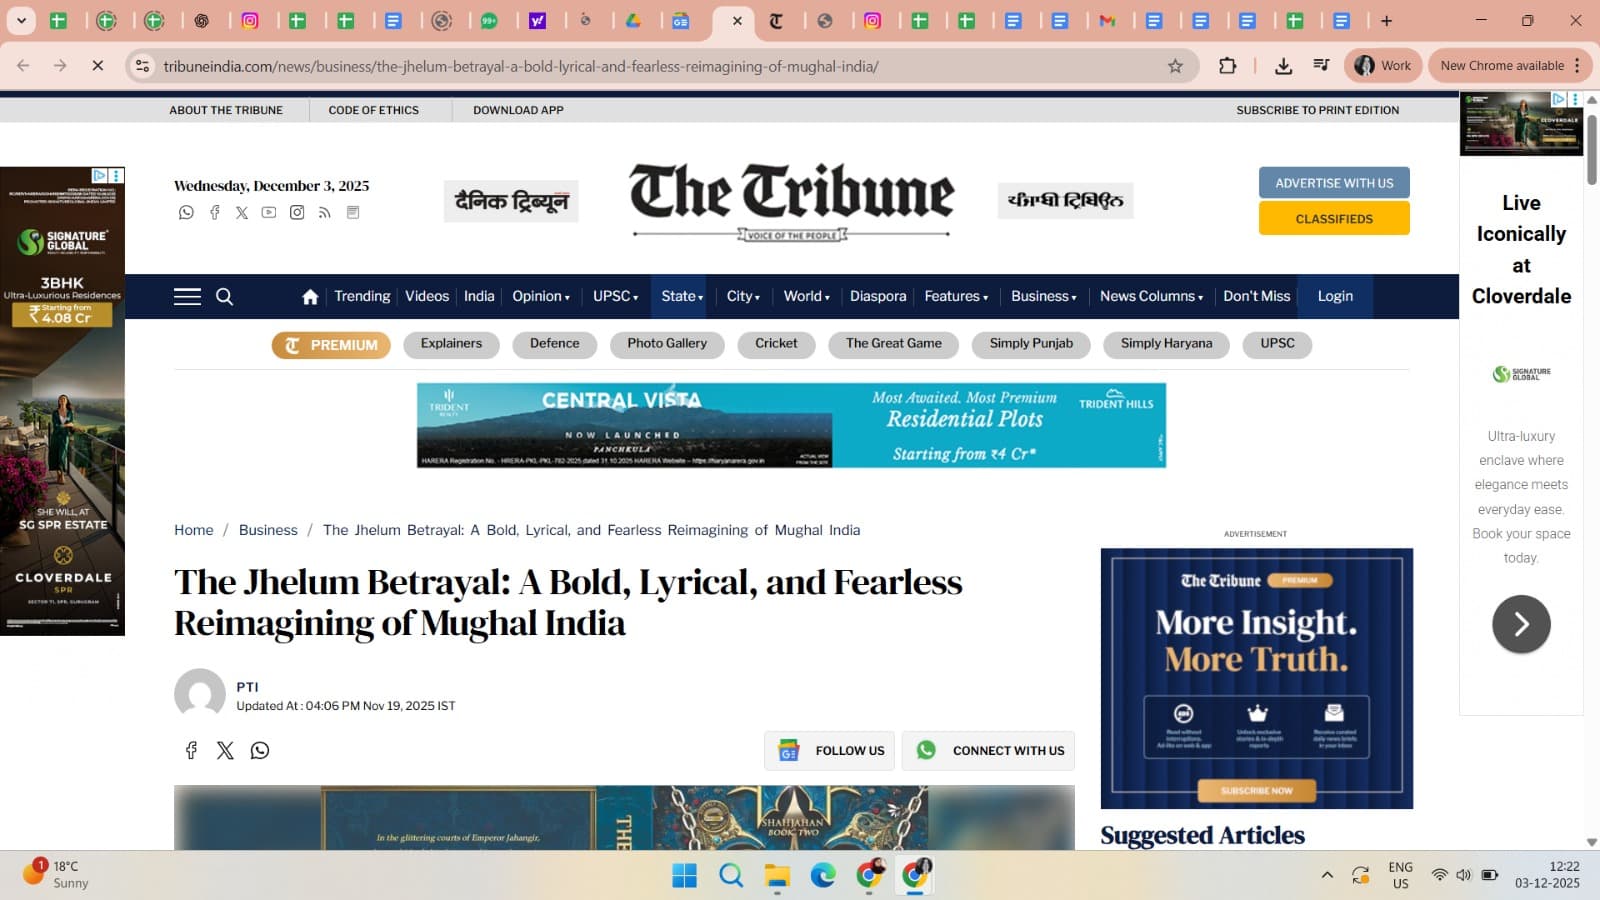The height and width of the screenshot is (900, 1600).
Task: Open the hamburger menu in the navbar
Action: (186, 296)
